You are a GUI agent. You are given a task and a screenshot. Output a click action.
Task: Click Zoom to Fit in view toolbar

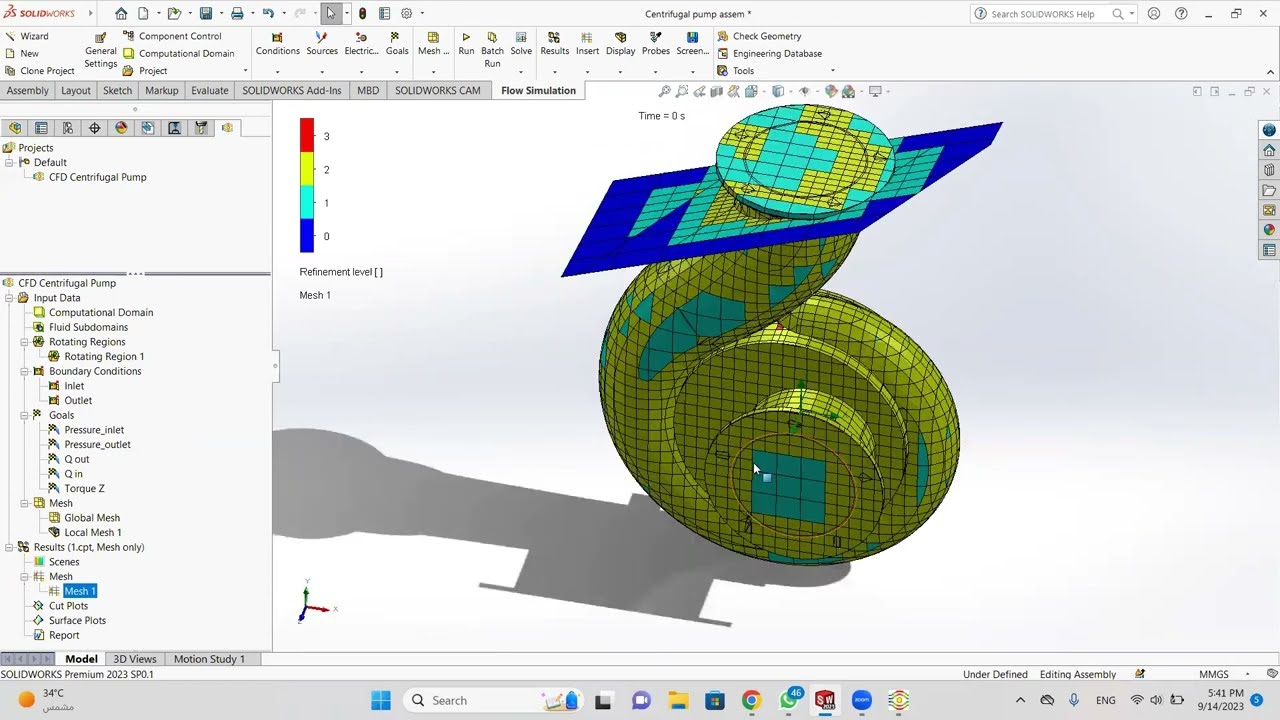[x=664, y=91]
